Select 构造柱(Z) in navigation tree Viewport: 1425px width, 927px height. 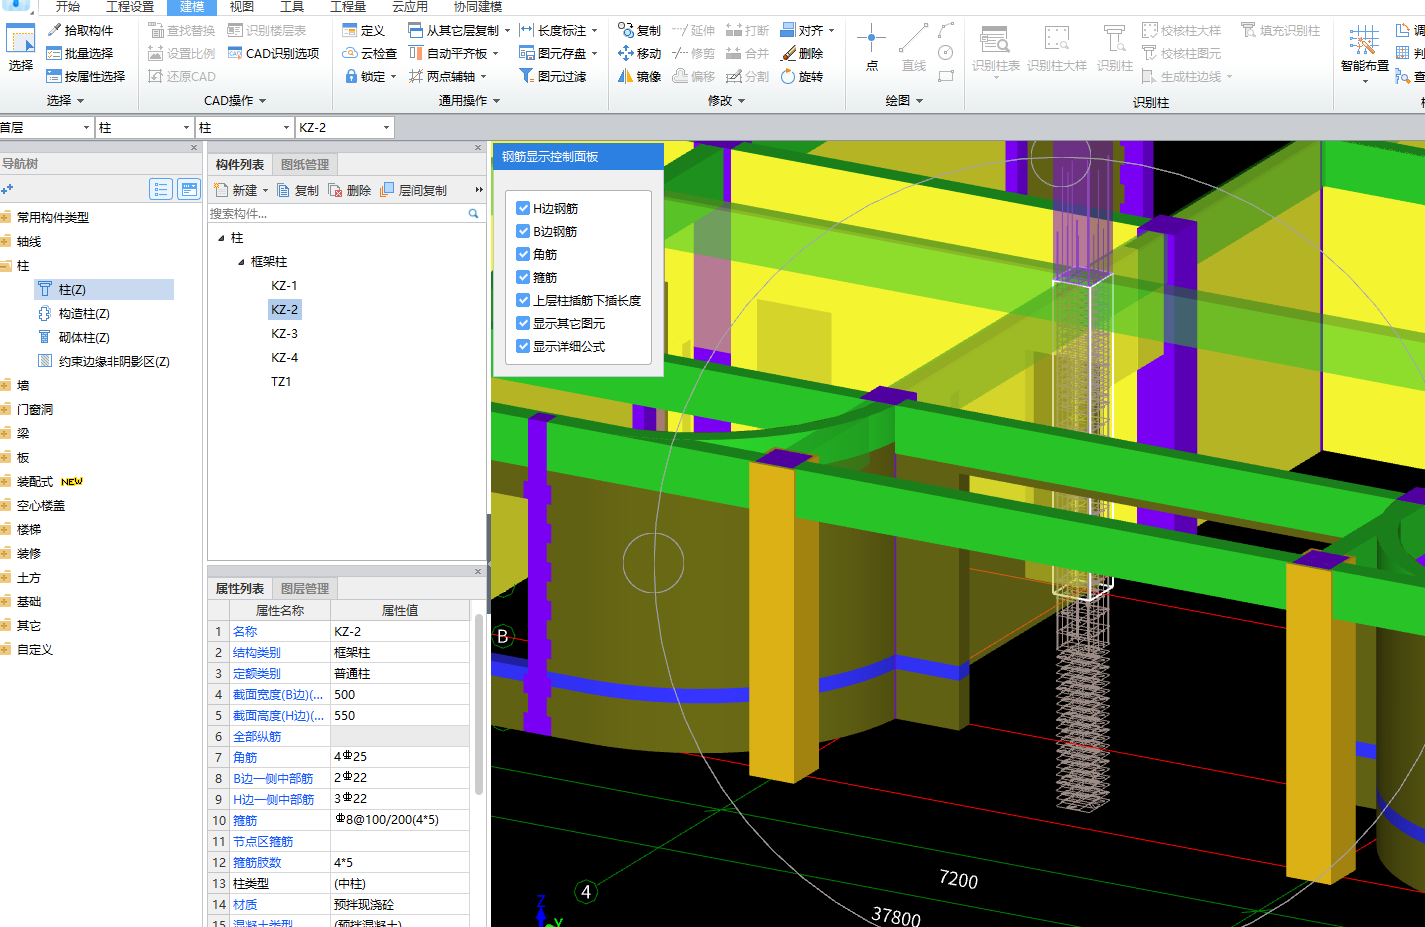pyautogui.click(x=84, y=314)
